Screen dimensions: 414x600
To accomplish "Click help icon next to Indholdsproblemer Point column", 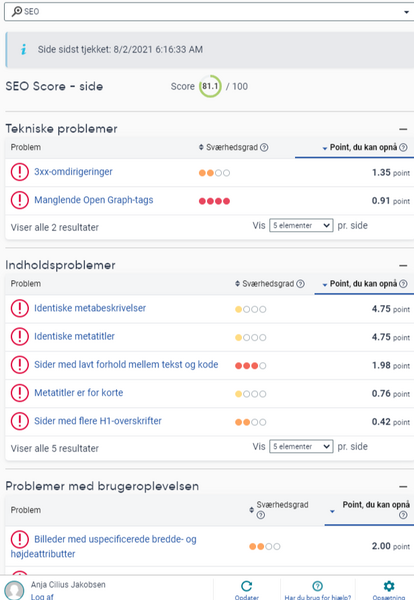I will [x=403, y=284].
